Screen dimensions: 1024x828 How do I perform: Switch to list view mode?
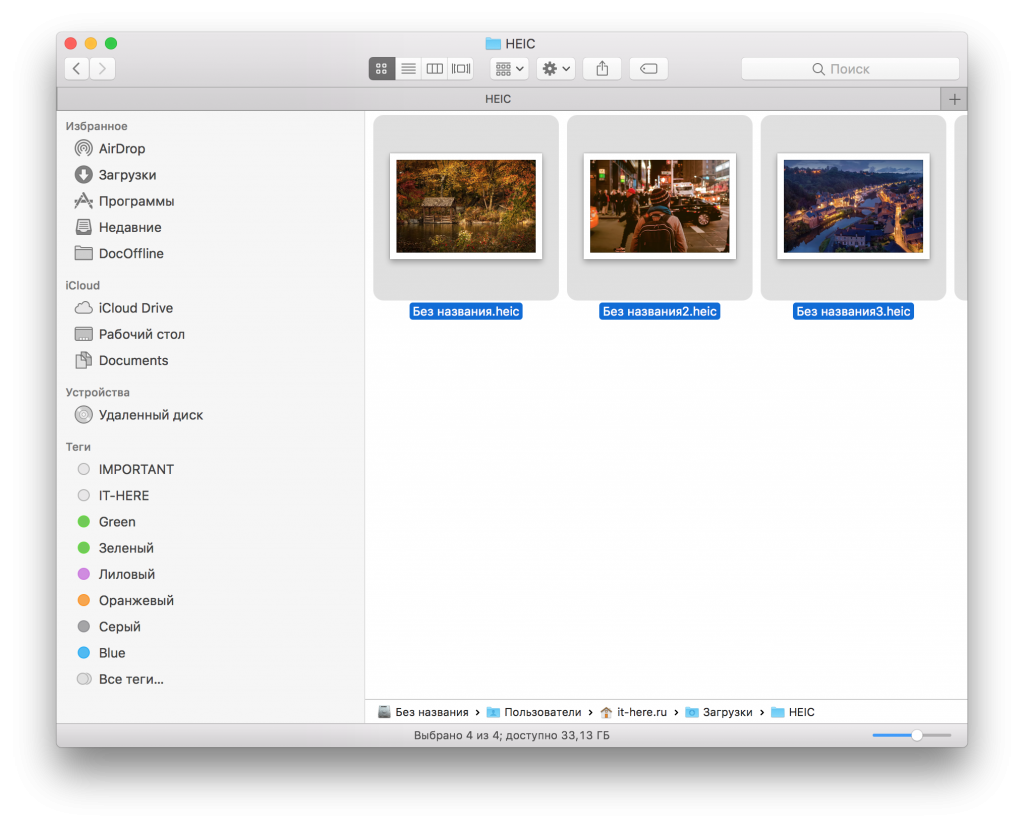(408, 69)
